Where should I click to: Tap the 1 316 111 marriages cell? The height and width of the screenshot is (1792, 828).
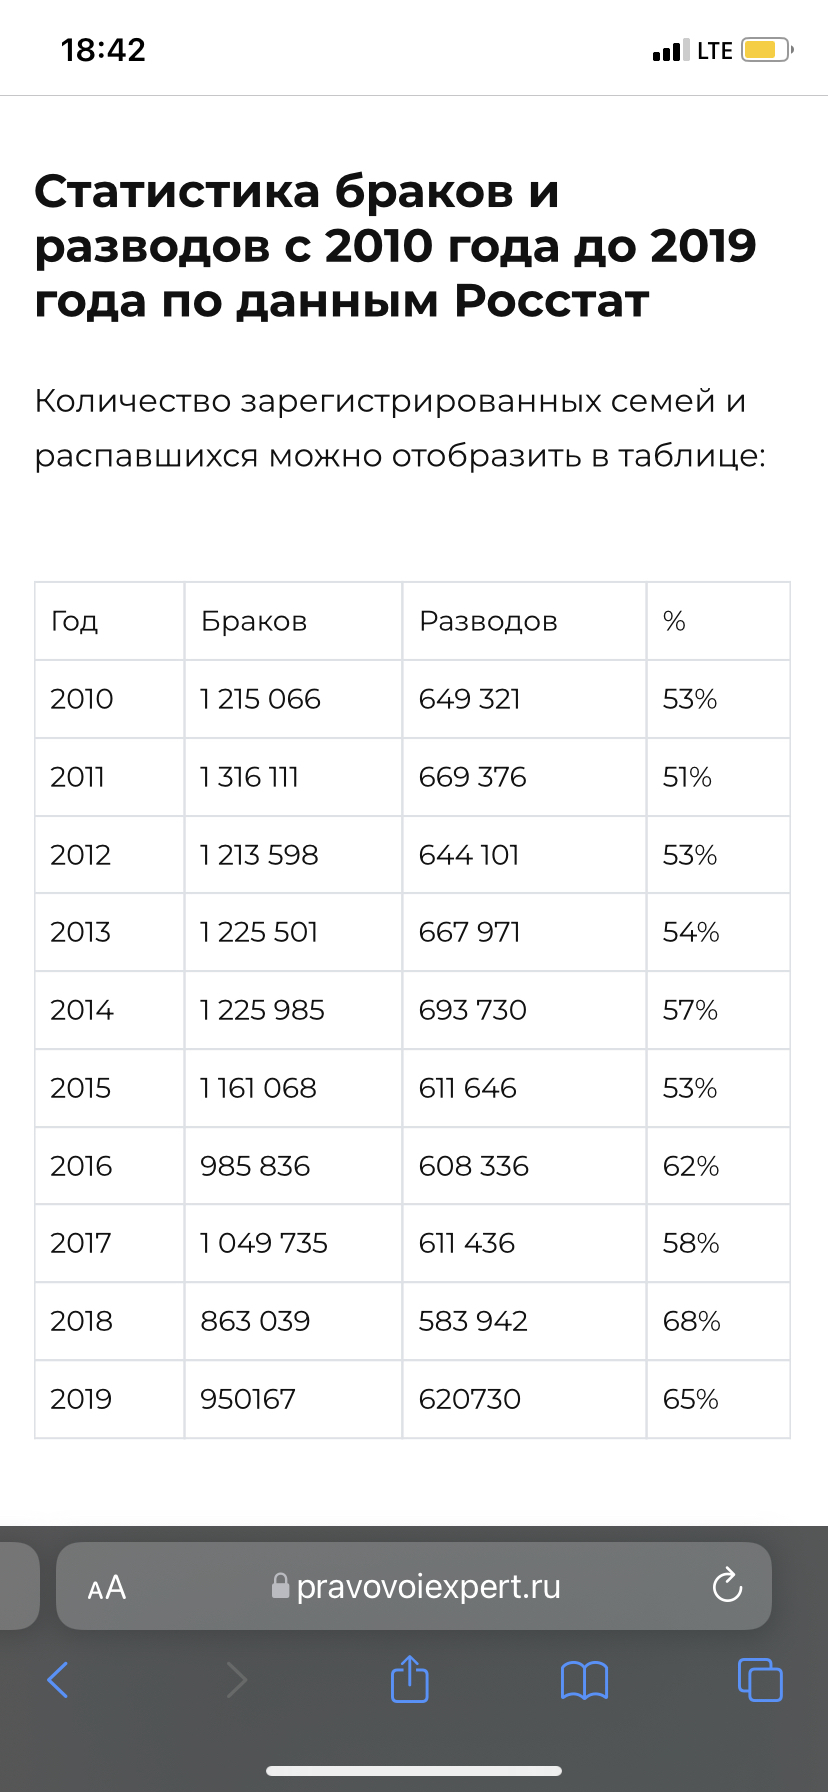coord(250,777)
